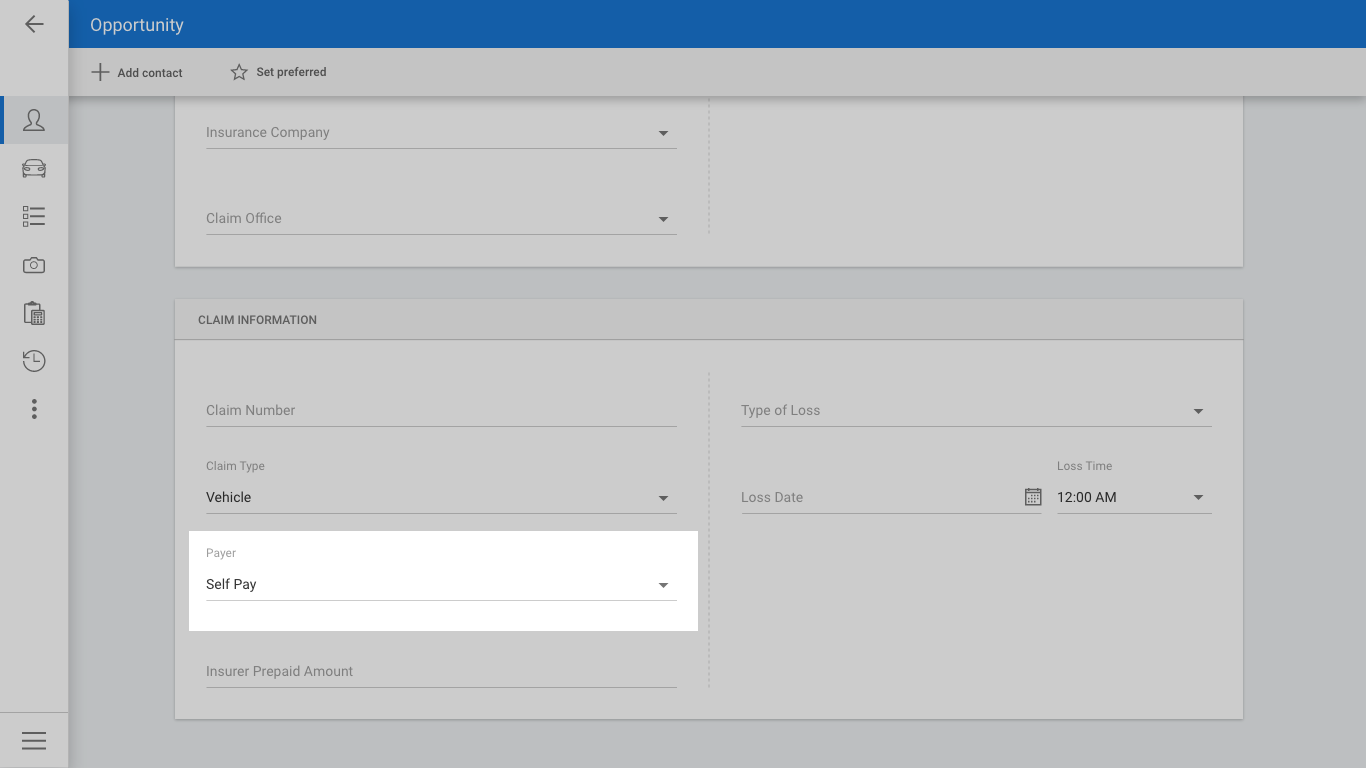Expand the Claim Office dropdown
Screen dimensions: 1366x768
pyautogui.click(x=441, y=219)
